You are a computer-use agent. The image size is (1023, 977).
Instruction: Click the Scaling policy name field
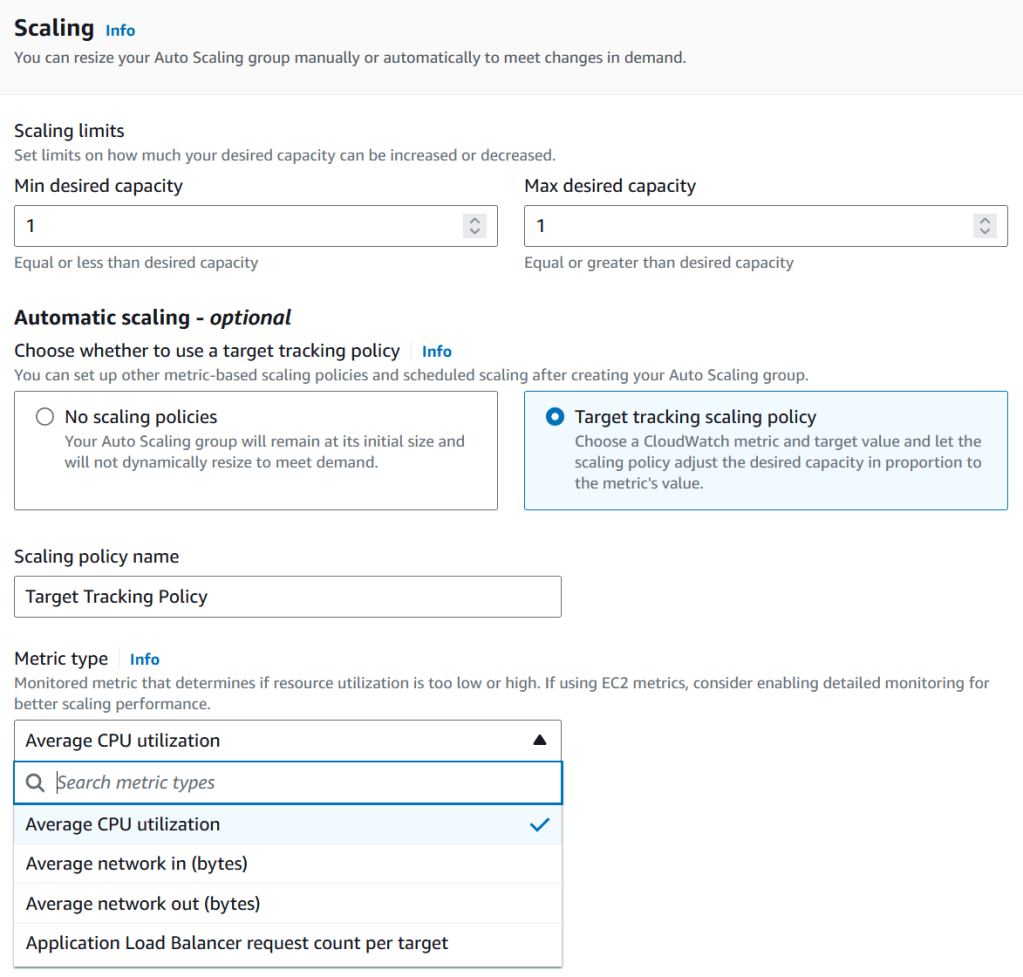tap(287, 597)
